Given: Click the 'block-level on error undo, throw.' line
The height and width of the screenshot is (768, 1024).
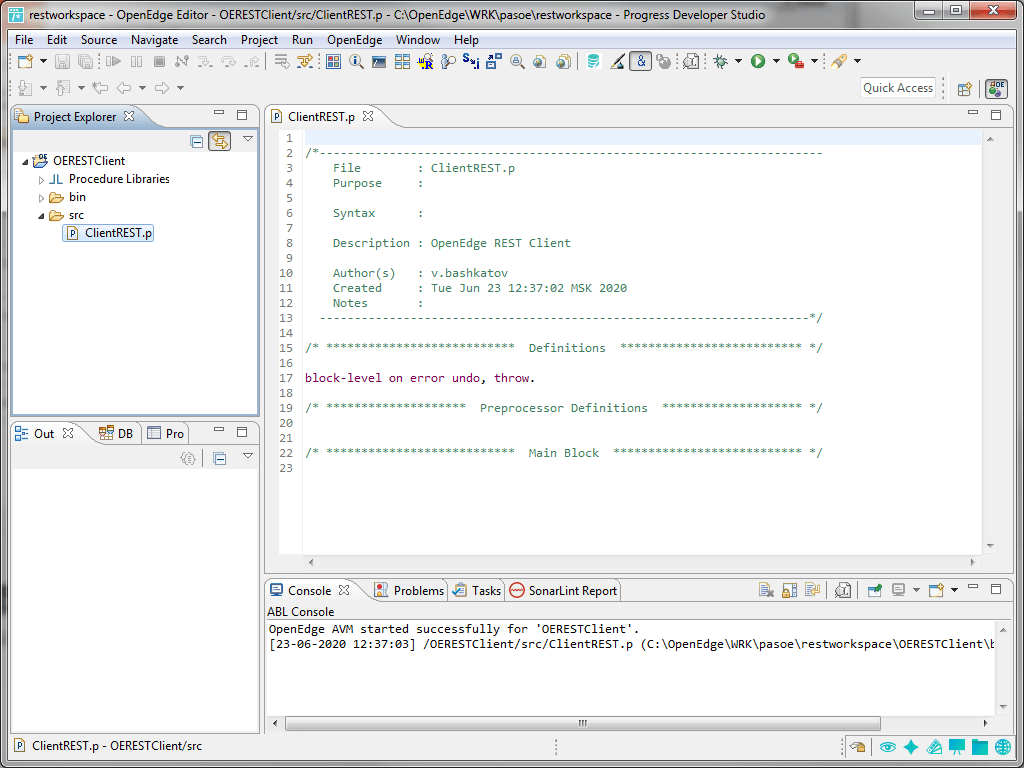Looking at the screenshot, I should (420, 378).
